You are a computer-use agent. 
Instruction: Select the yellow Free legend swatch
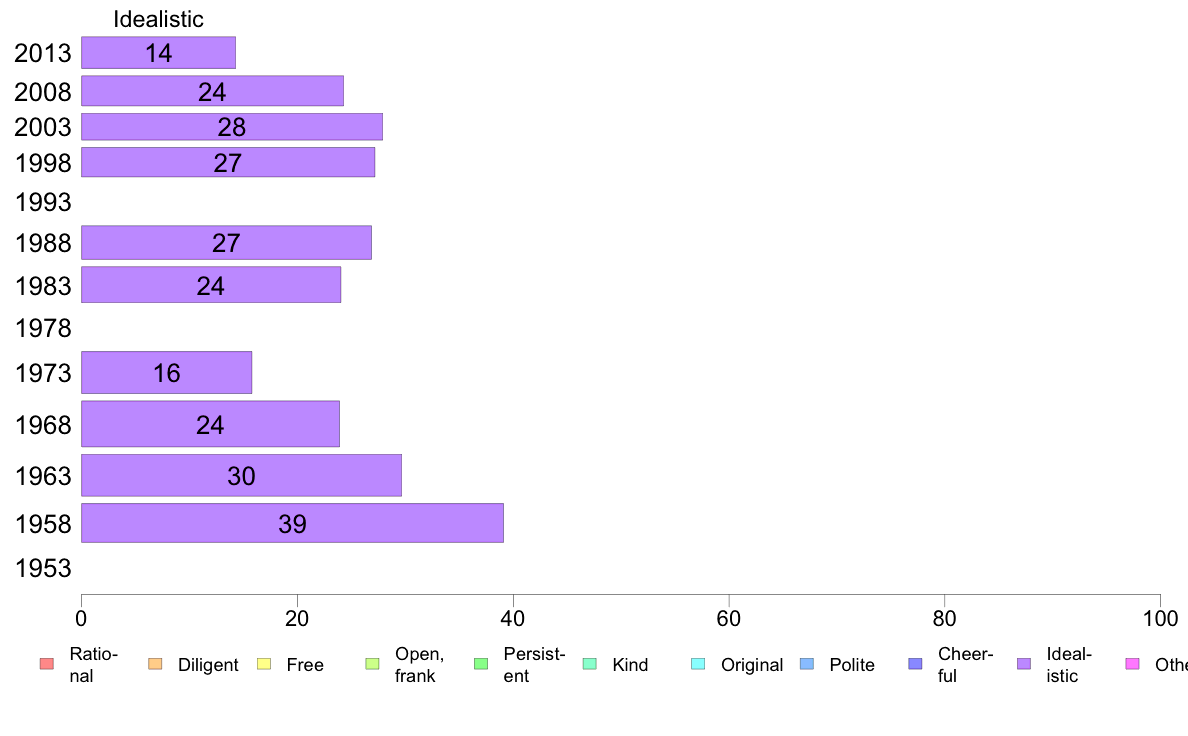click(264, 664)
